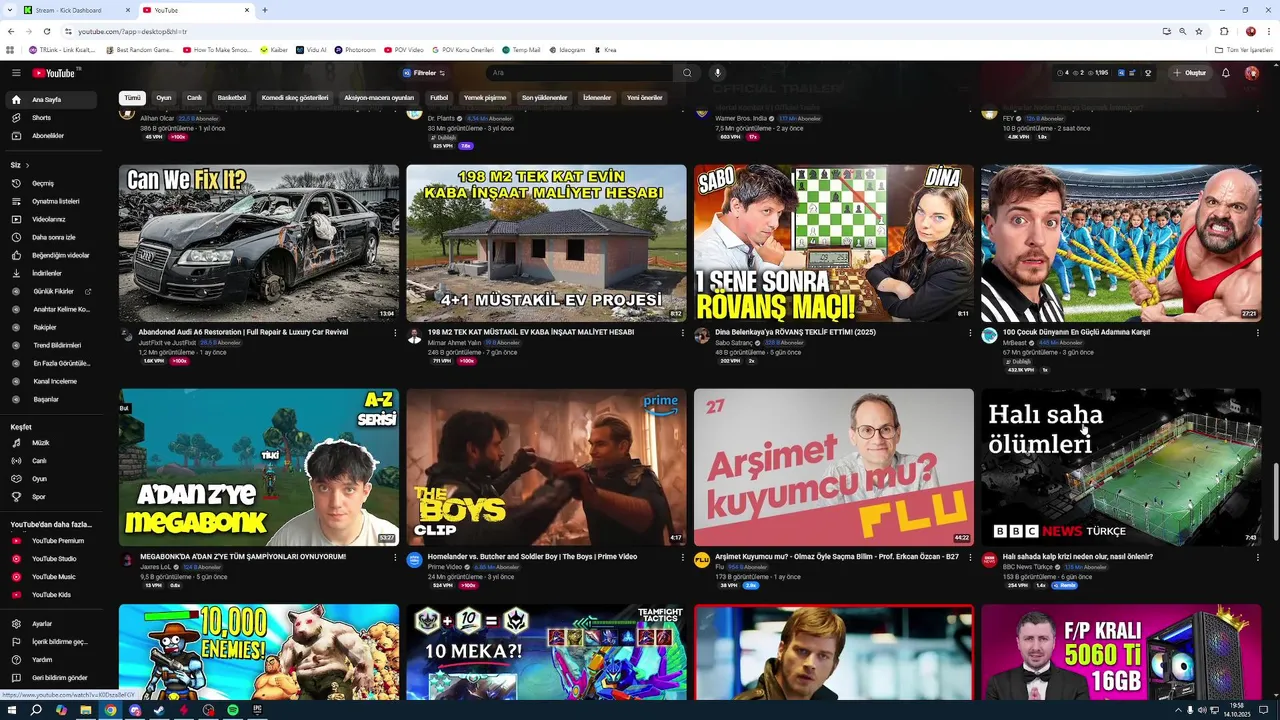Open Can We Fix It Audi thumbnail

[259, 243]
